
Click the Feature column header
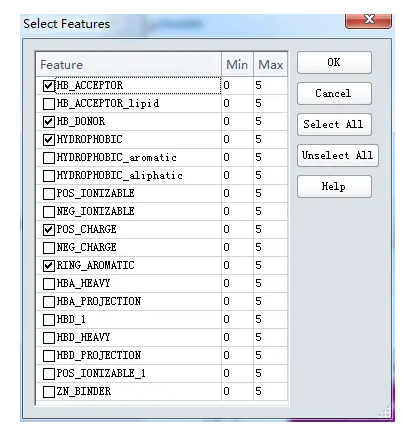pos(129,64)
